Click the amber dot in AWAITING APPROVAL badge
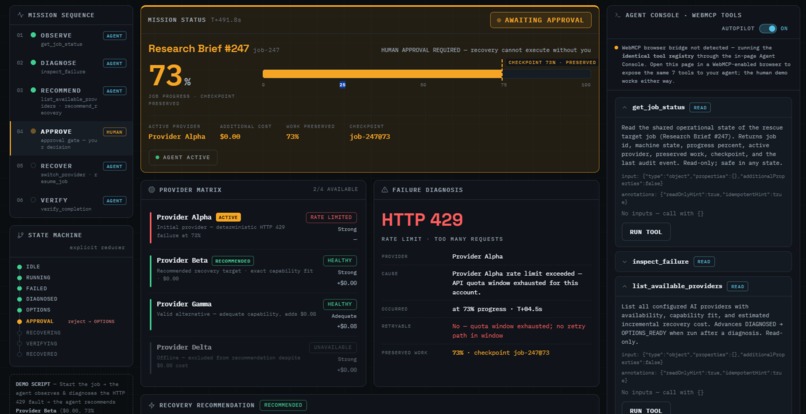This screenshot has height=414, width=806. tap(499, 21)
